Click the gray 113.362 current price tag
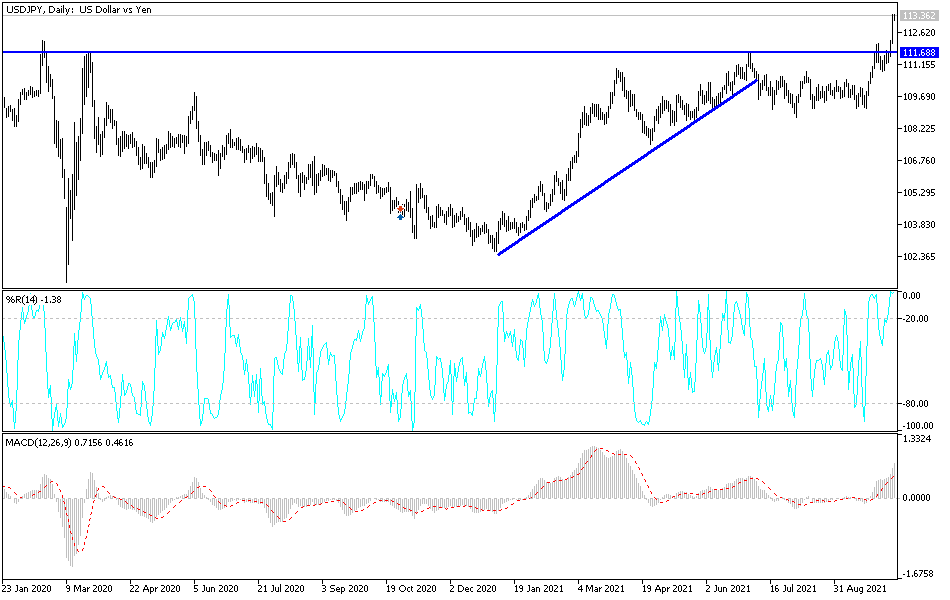The width and height of the screenshot is (950, 600). [x=921, y=16]
